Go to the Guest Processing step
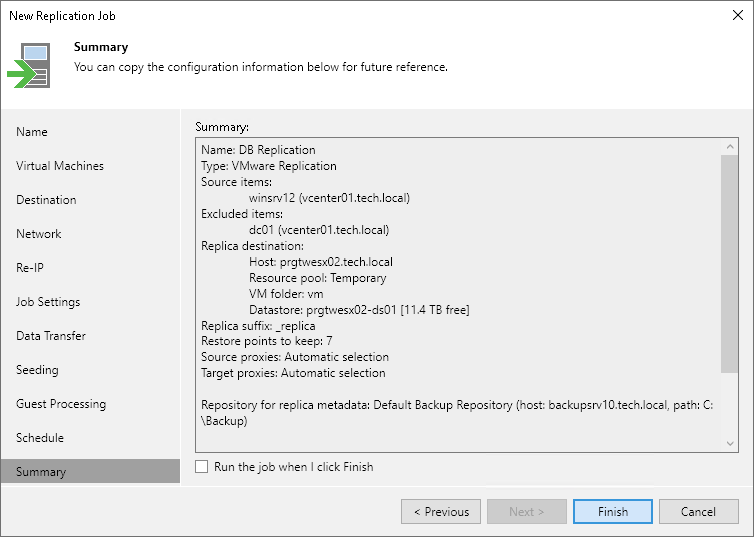 click(x=61, y=404)
